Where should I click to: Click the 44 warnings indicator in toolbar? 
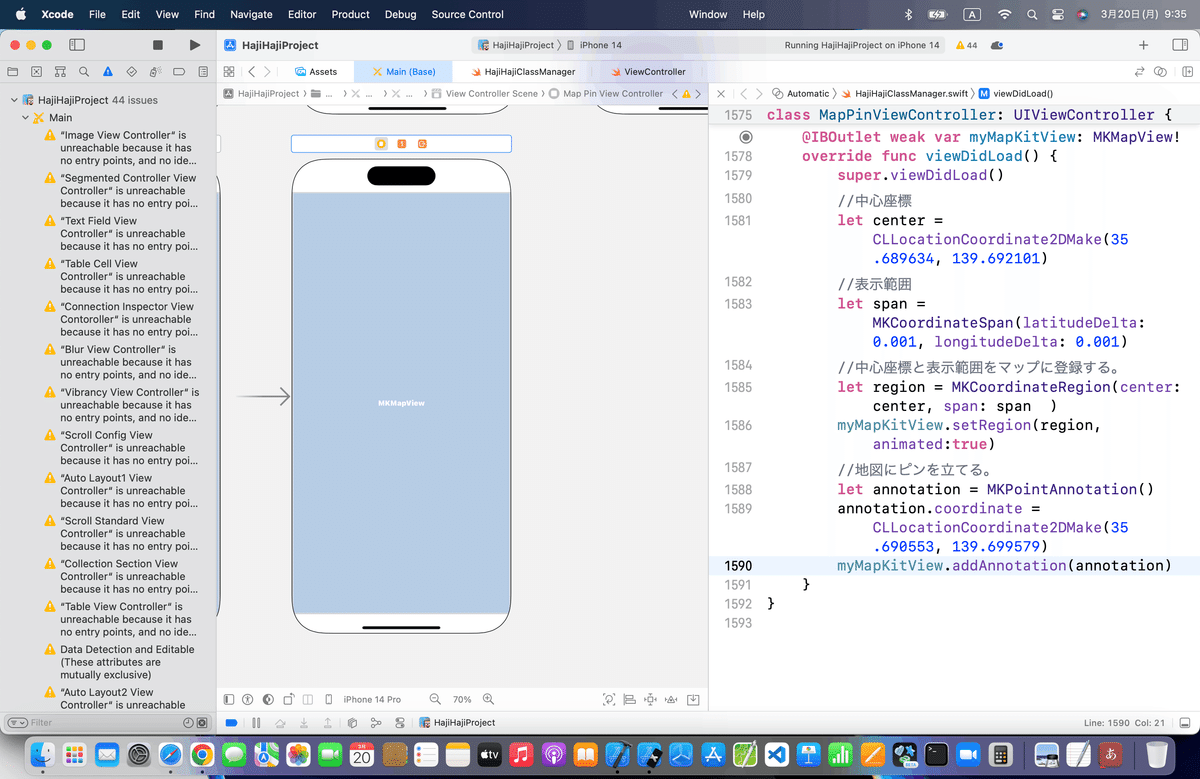point(967,45)
